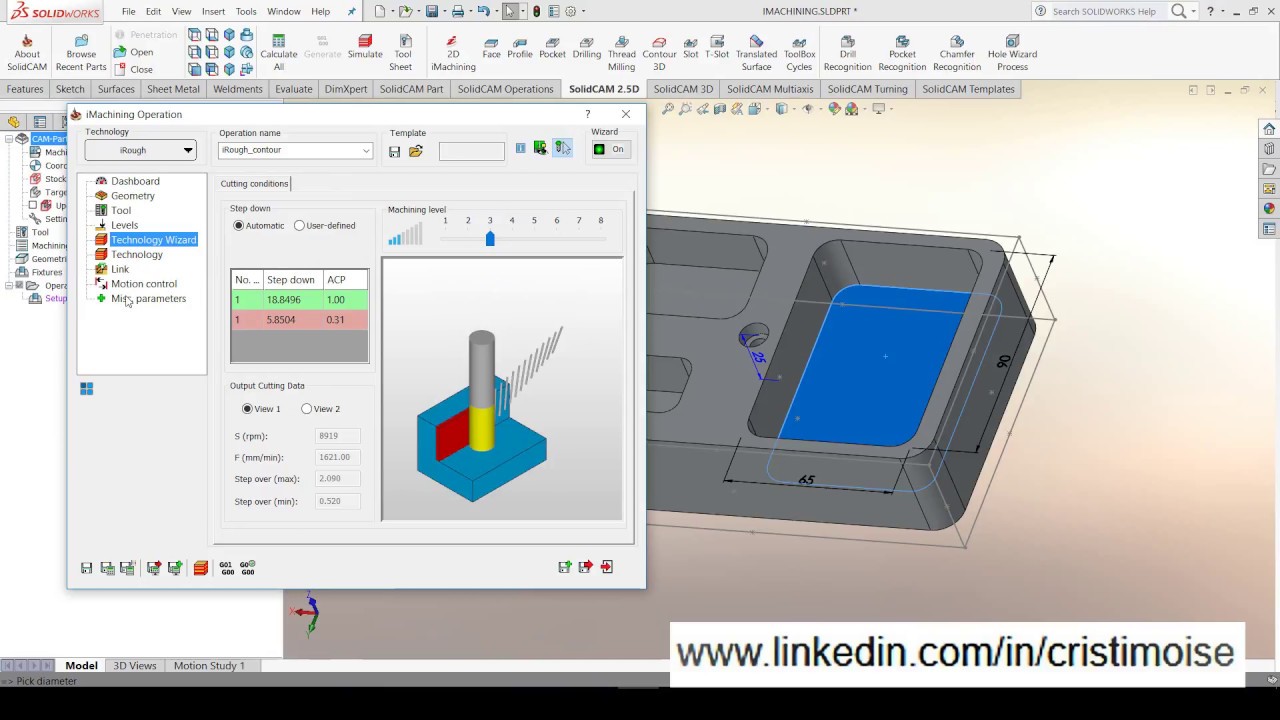Select Misc. parameters in operation tree
The width and height of the screenshot is (1280, 720).
(148, 299)
